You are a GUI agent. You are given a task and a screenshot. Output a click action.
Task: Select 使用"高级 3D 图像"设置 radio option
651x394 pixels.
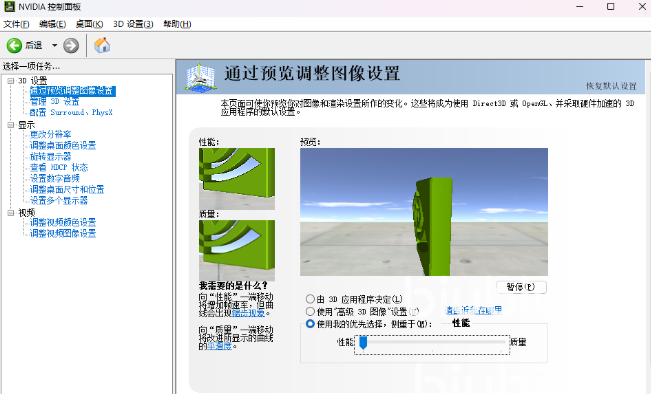coord(310,311)
